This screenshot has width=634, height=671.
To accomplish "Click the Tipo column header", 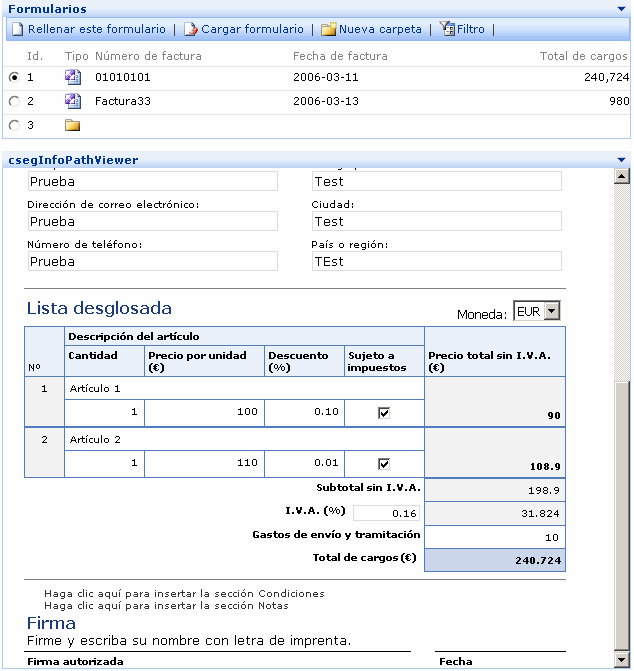I will pos(77,56).
